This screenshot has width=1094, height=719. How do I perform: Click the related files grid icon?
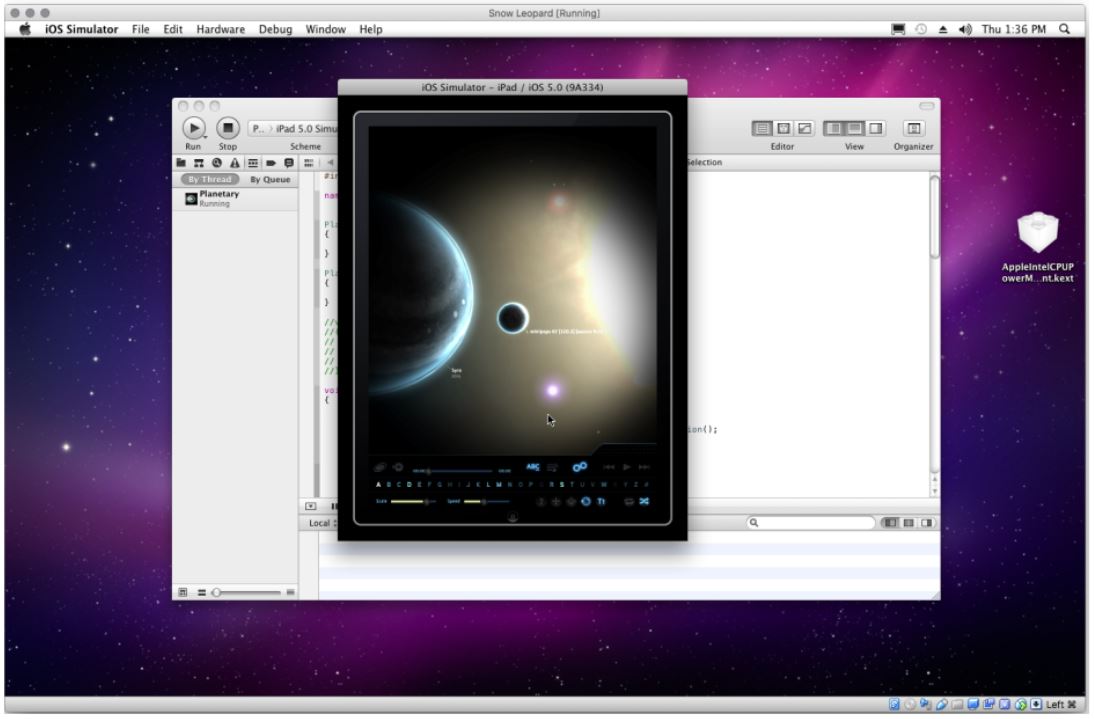pos(308,163)
